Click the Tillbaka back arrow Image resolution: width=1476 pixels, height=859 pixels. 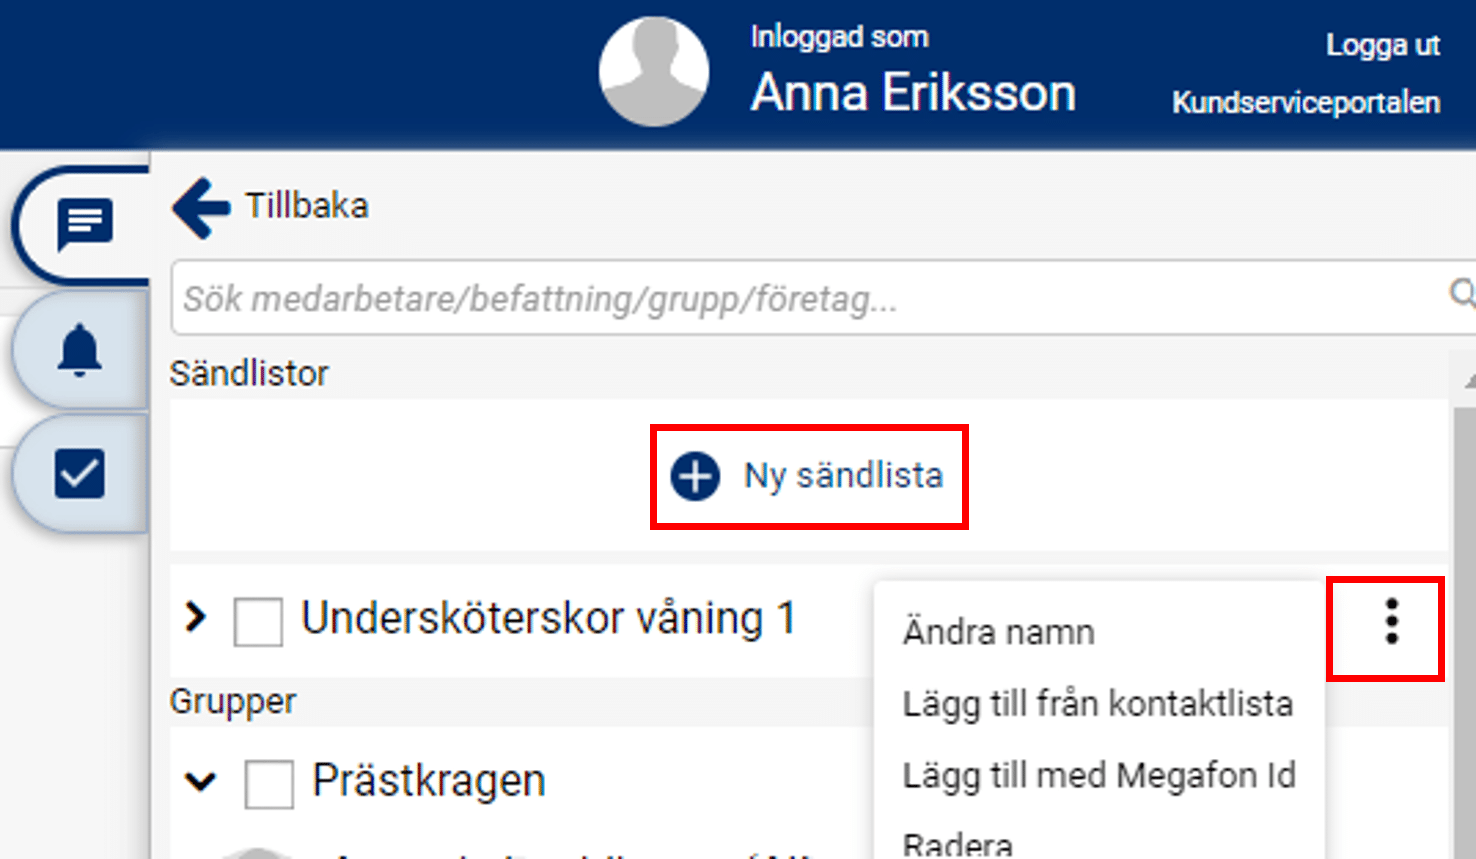point(201,208)
